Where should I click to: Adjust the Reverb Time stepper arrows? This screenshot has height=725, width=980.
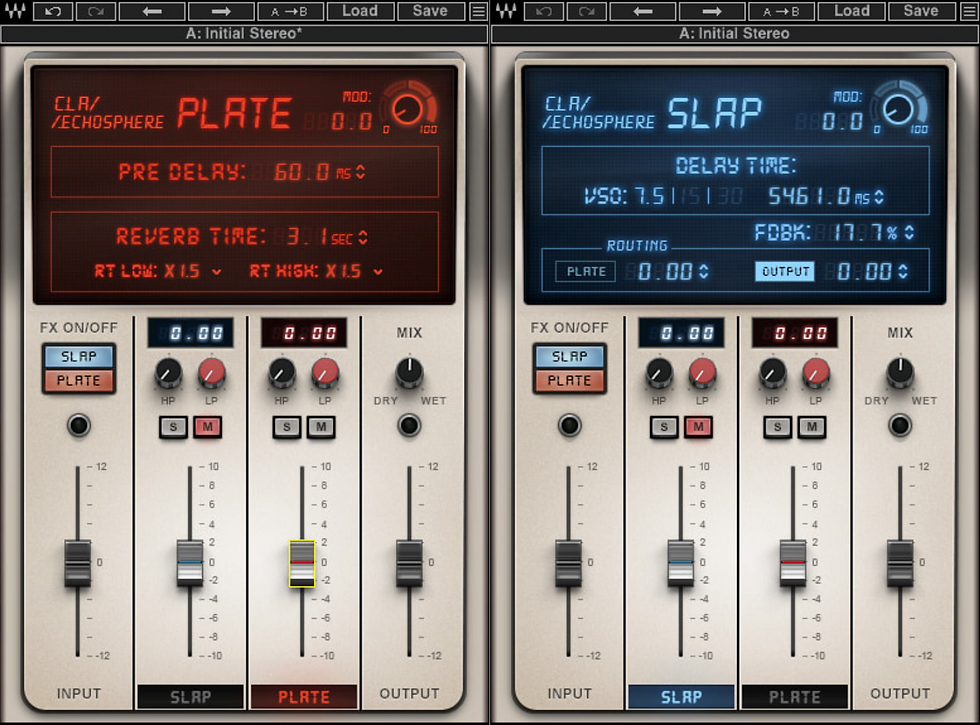(363, 238)
